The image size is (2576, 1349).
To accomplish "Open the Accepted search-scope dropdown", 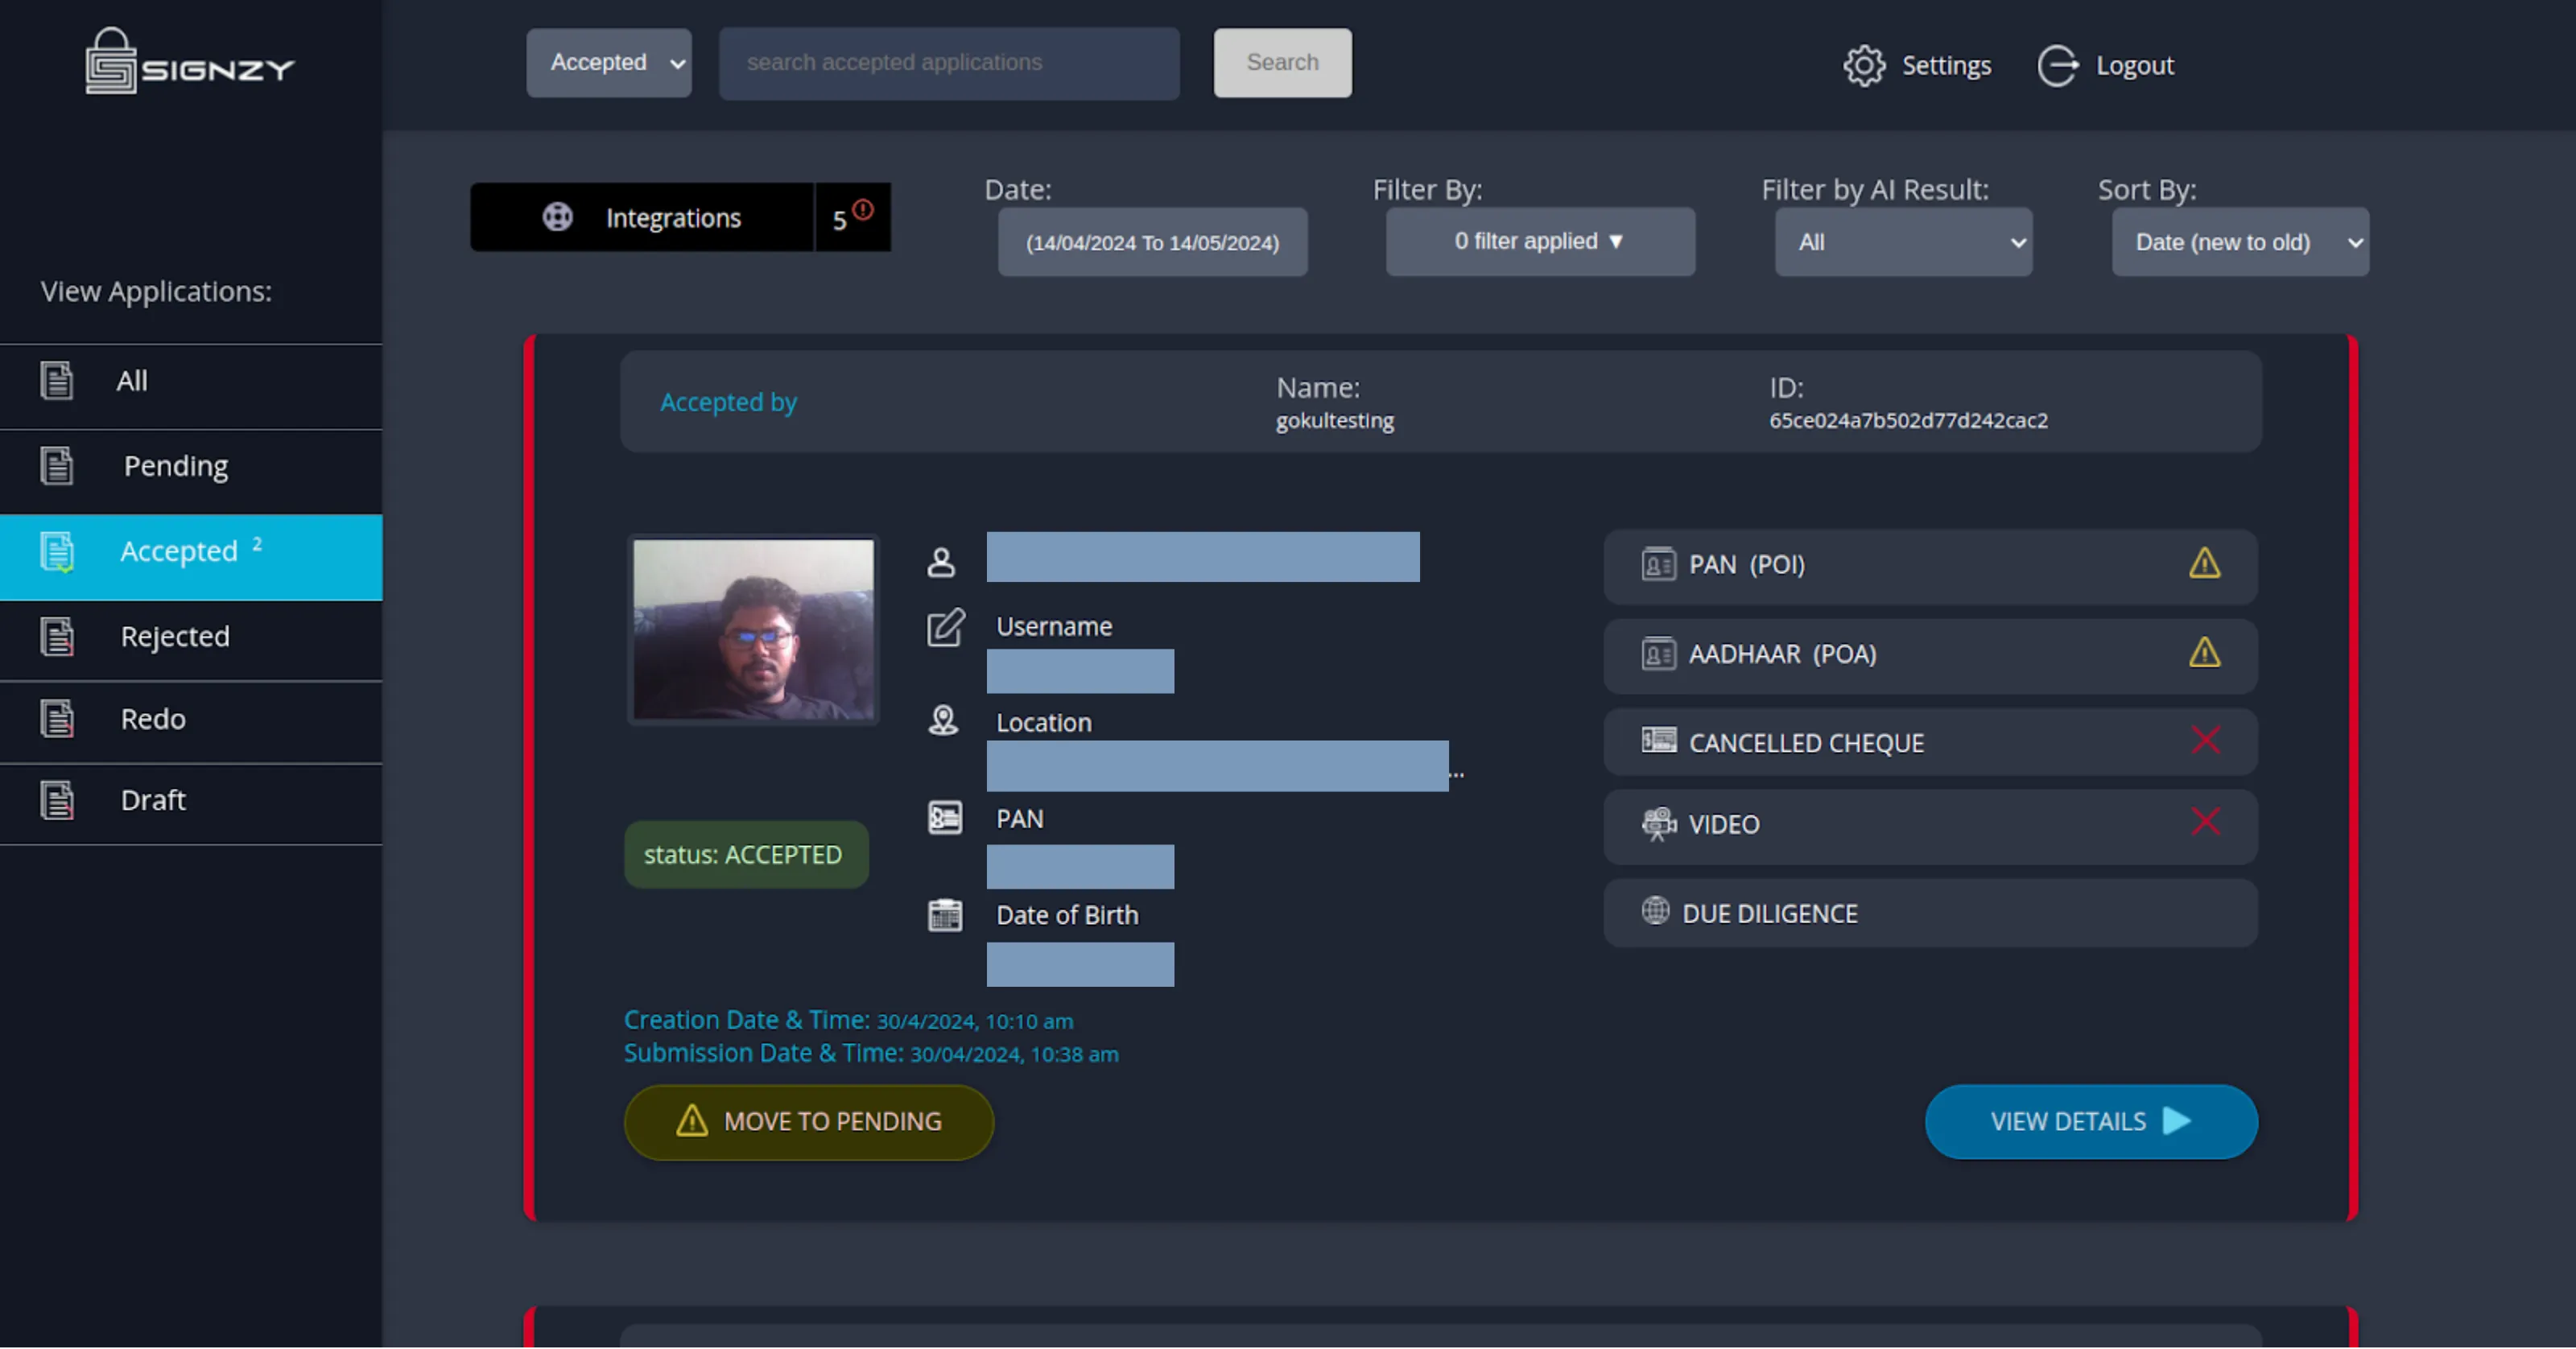I will [x=609, y=63].
